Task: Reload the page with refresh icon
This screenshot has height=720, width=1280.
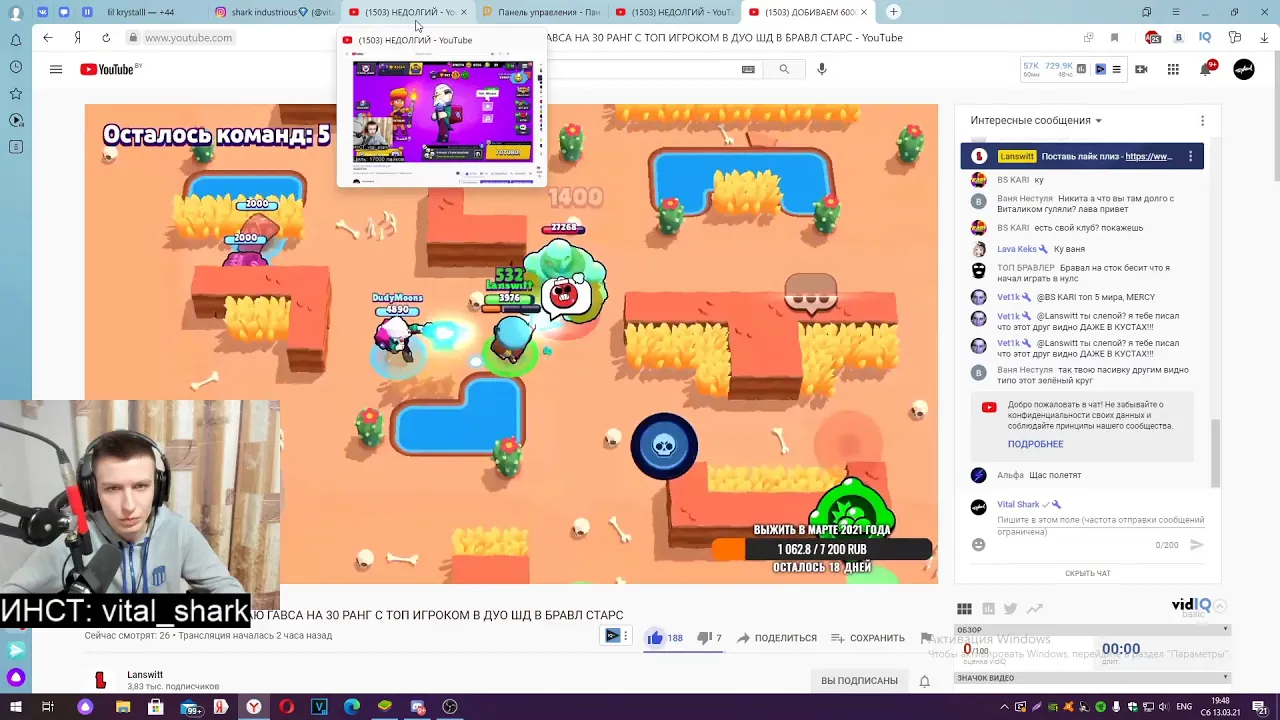Action: click(x=106, y=37)
